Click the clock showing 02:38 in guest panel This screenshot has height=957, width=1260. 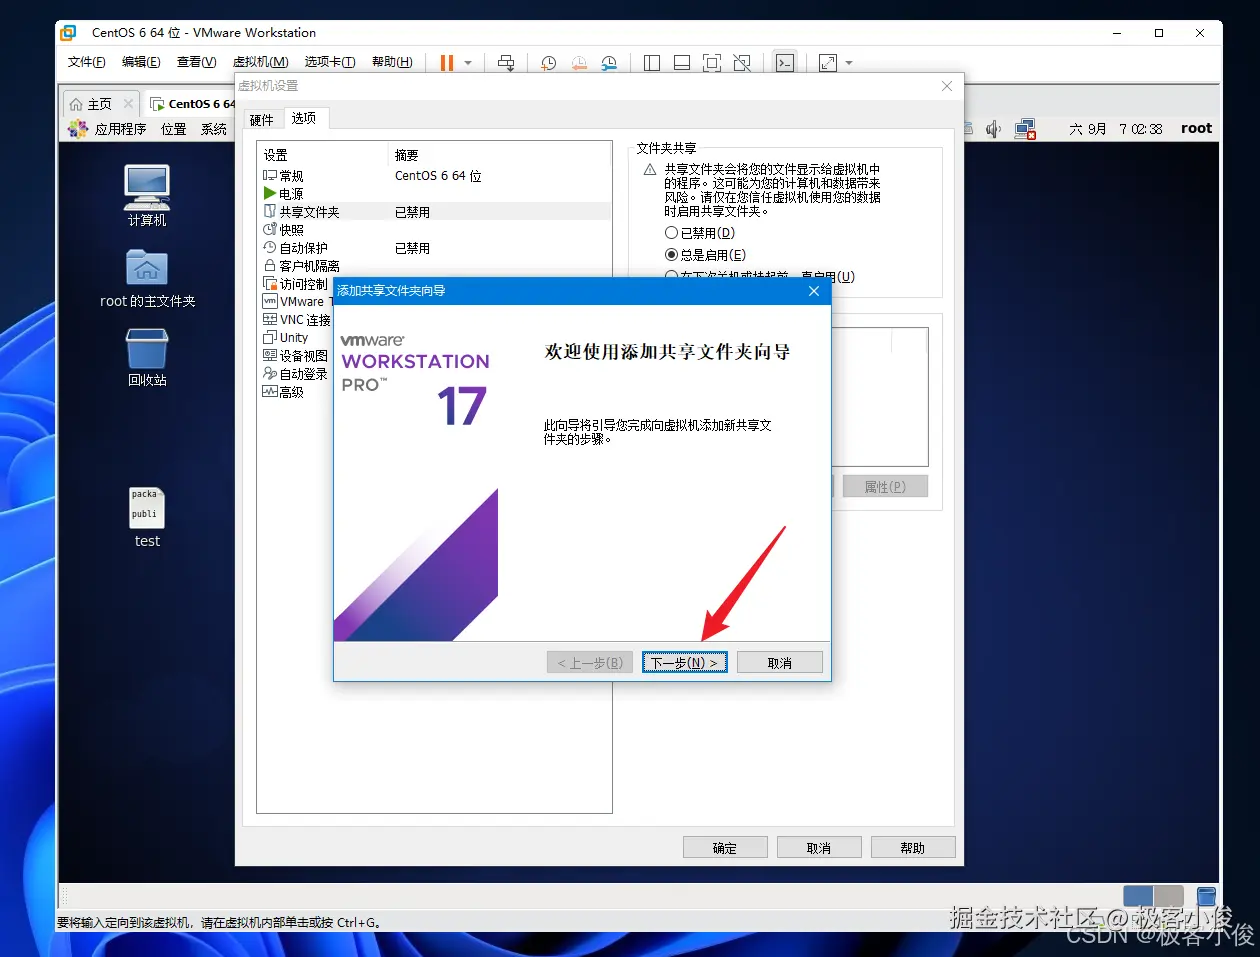(1115, 129)
